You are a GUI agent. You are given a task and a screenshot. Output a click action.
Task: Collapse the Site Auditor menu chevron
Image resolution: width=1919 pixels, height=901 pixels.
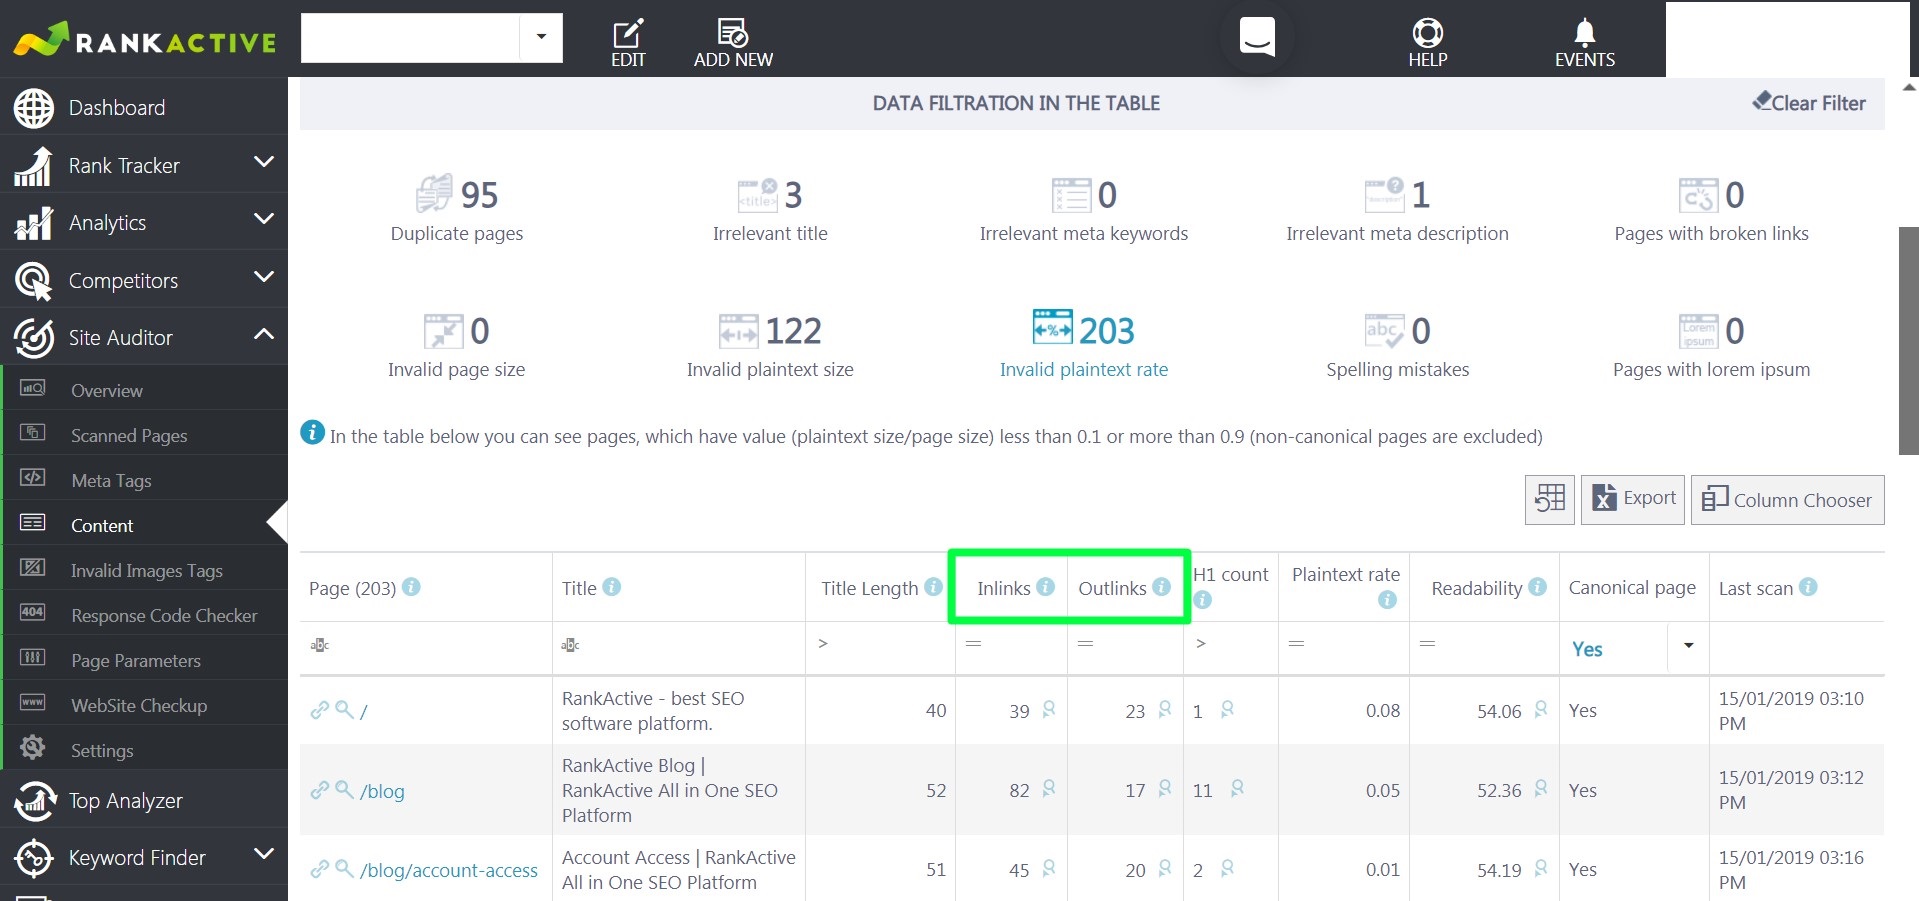pos(264,334)
